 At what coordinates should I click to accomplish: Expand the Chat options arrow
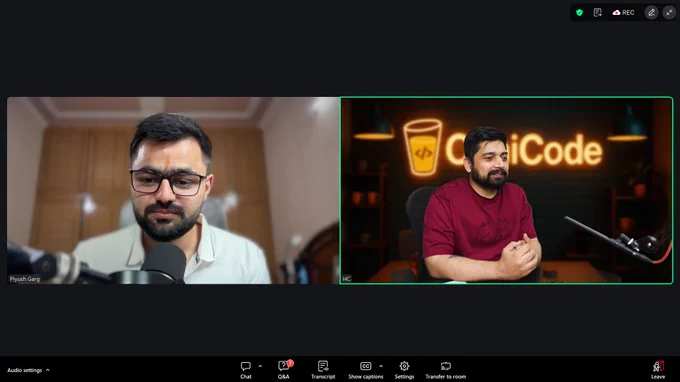click(260, 366)
